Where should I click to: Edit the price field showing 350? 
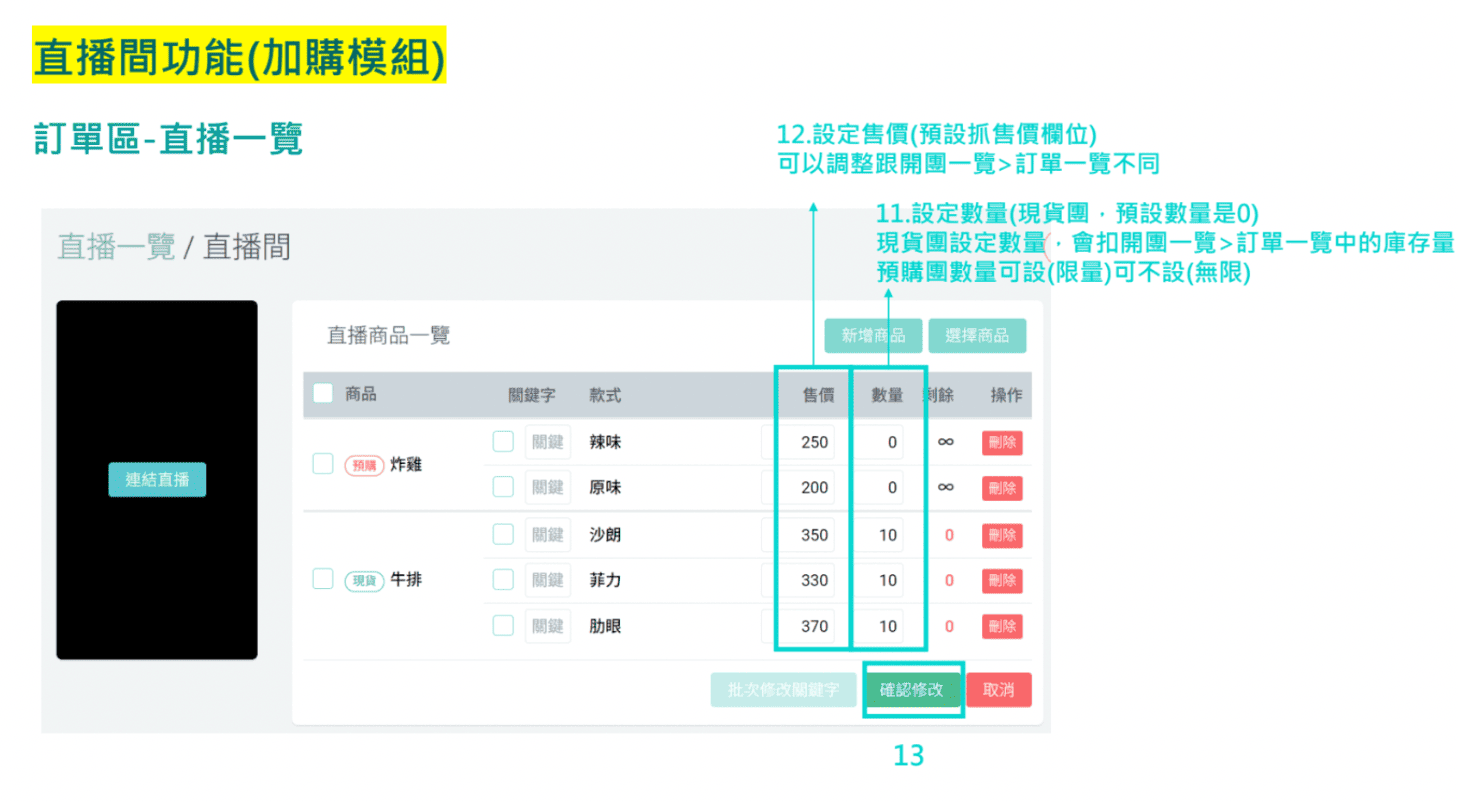click(x=799, y=535)
